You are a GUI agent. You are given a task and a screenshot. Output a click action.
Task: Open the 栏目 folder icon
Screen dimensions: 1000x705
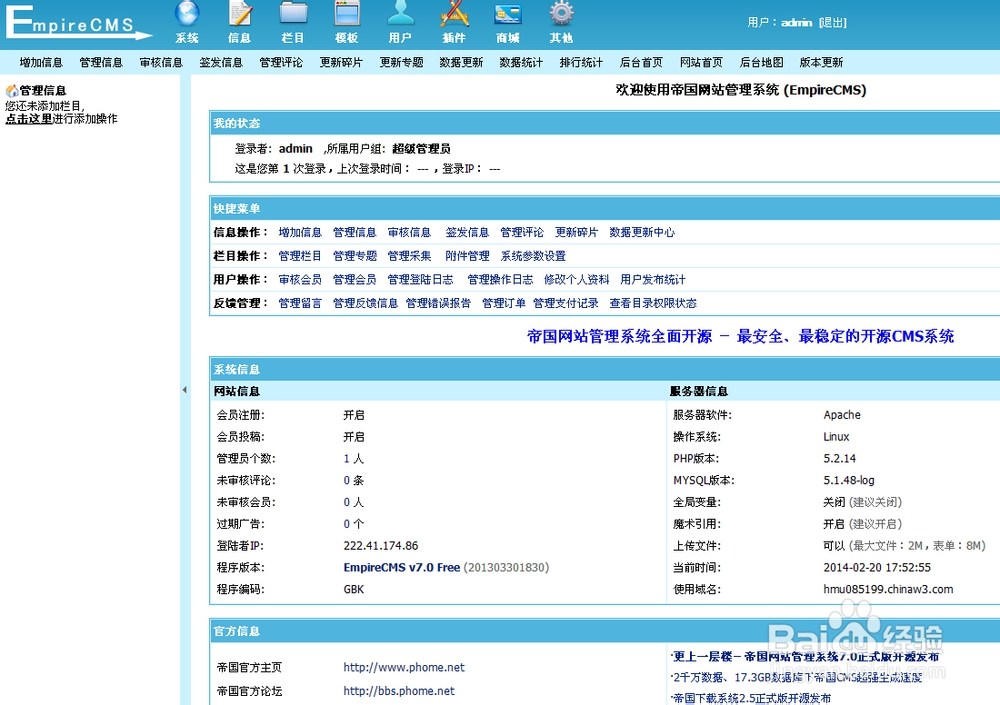tap(293, 13)
